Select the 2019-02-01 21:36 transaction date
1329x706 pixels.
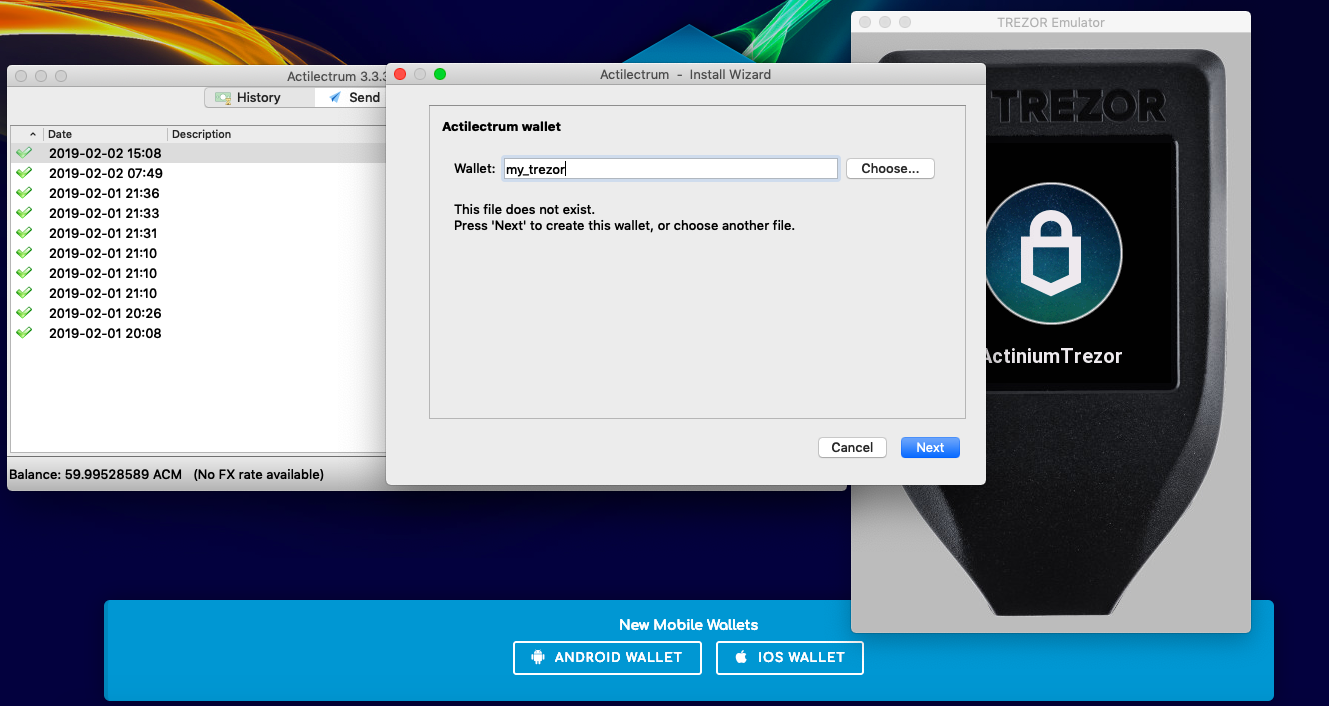coord(104,193)
